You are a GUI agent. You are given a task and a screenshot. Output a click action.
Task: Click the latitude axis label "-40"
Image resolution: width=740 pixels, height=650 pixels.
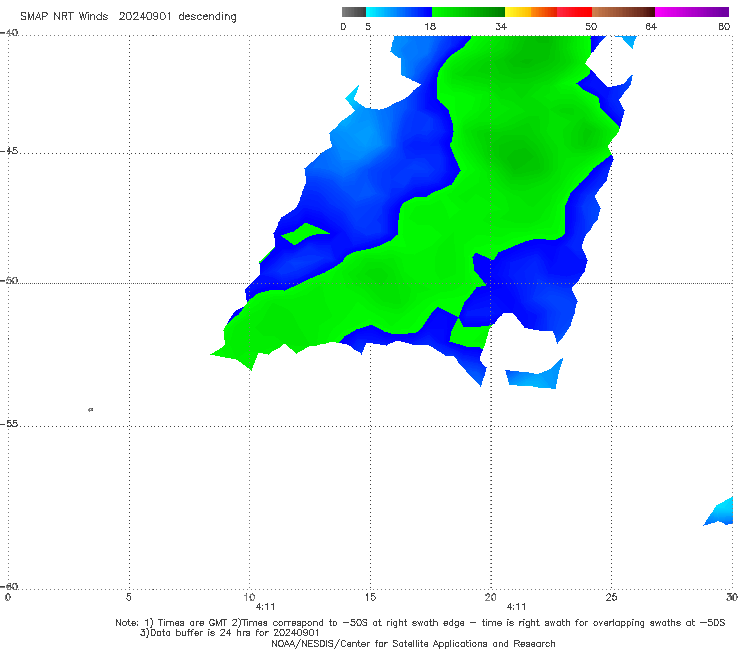(9, 33)
